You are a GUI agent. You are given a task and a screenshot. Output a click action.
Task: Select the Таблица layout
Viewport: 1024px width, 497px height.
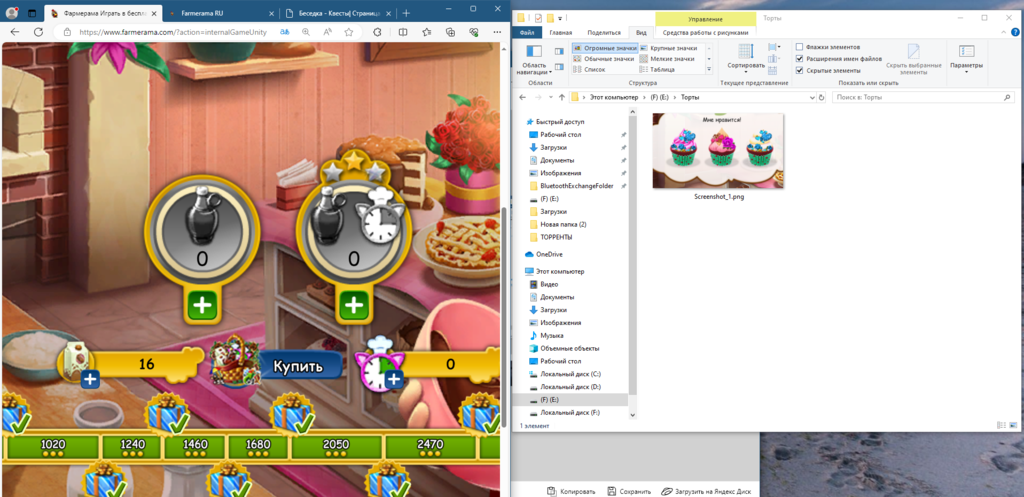(658, 69)
